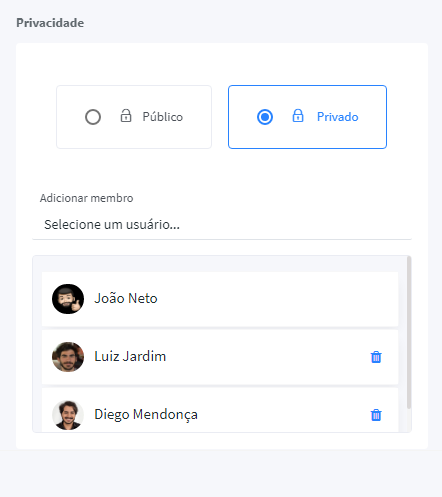The image size is (442, 497).
Task: Click the lock icon beside Público
Action: [x=126, y=116]
